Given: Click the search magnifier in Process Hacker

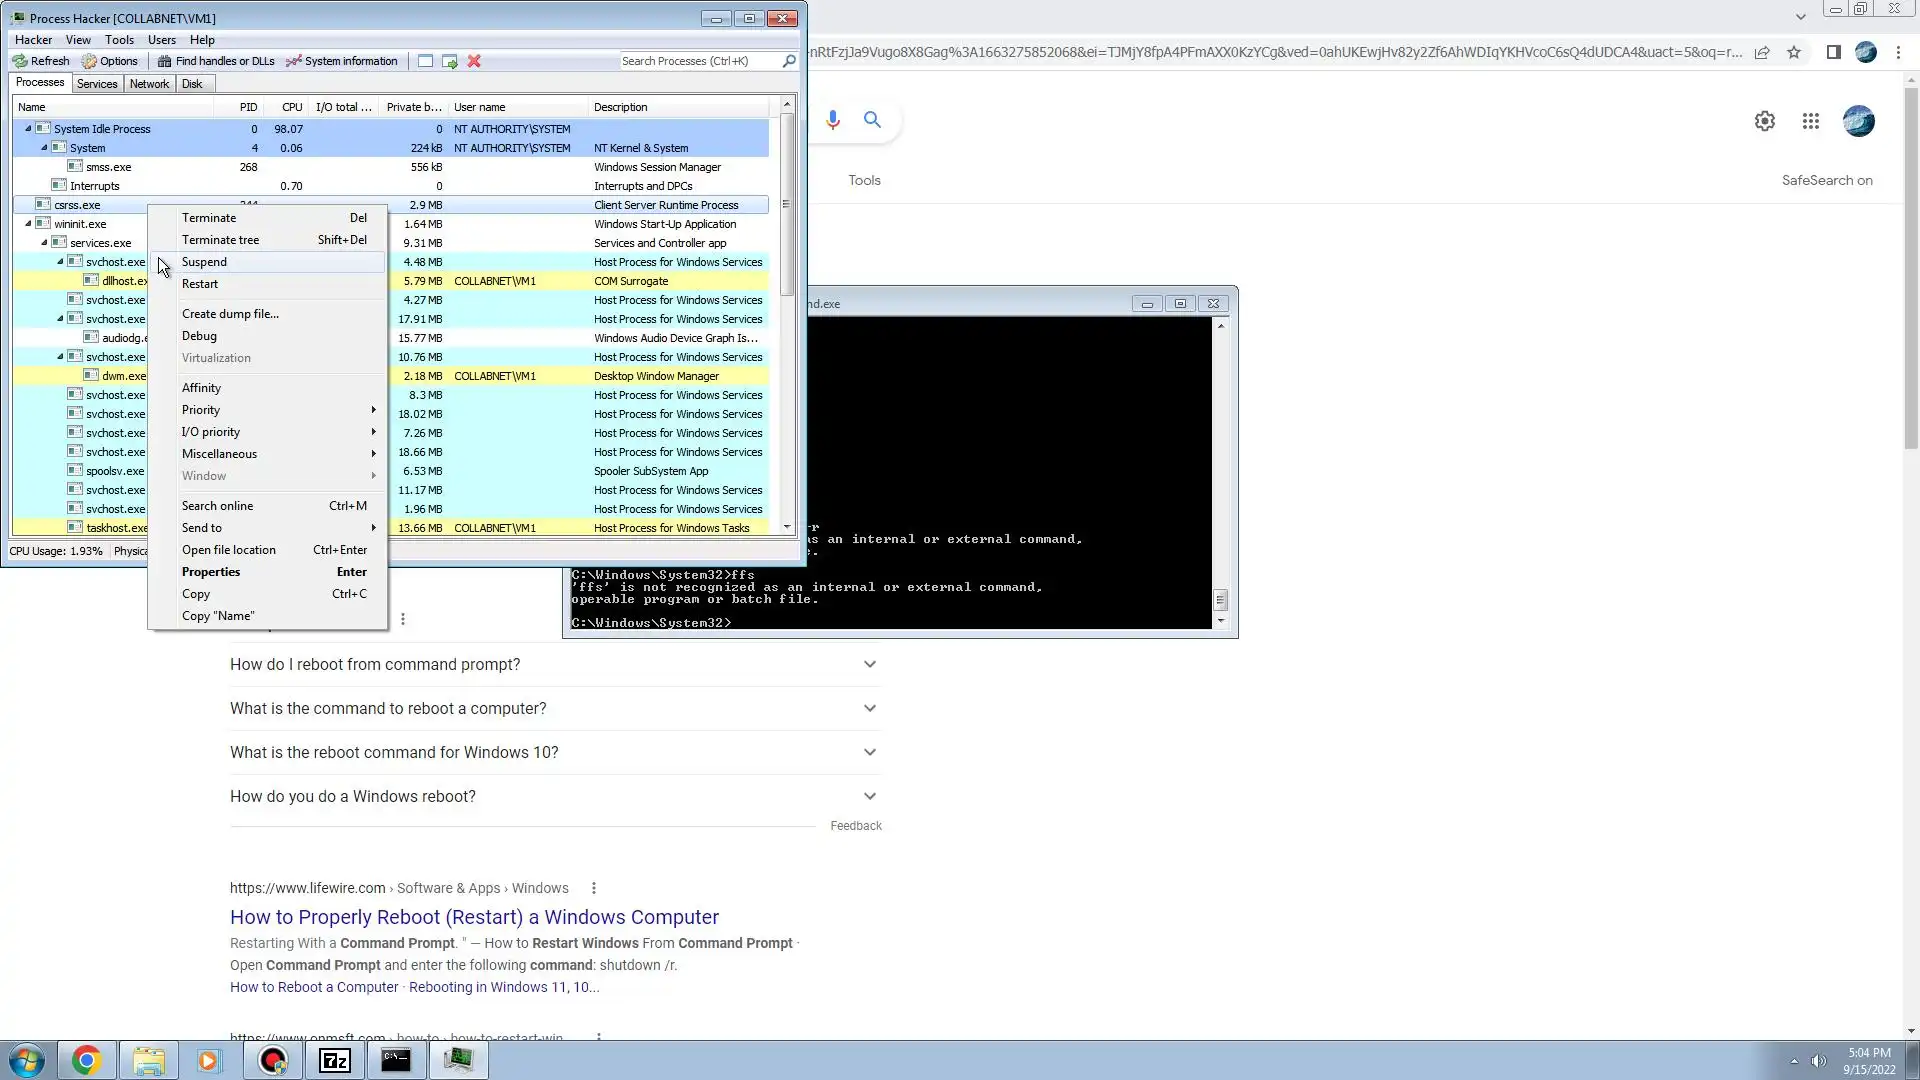Looking at the screenshot, I should pos(789,61).
